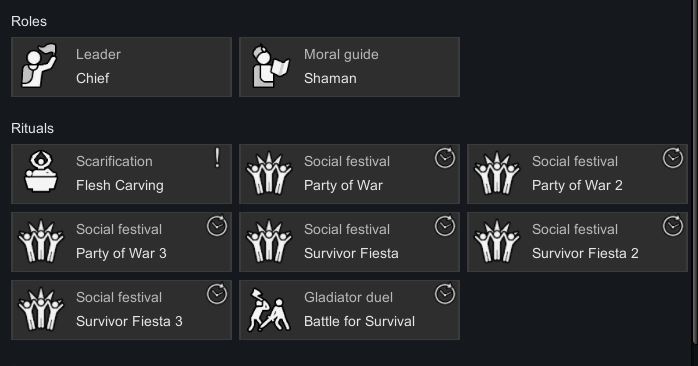Click the Moral guide shaman icon

point(270,66)
